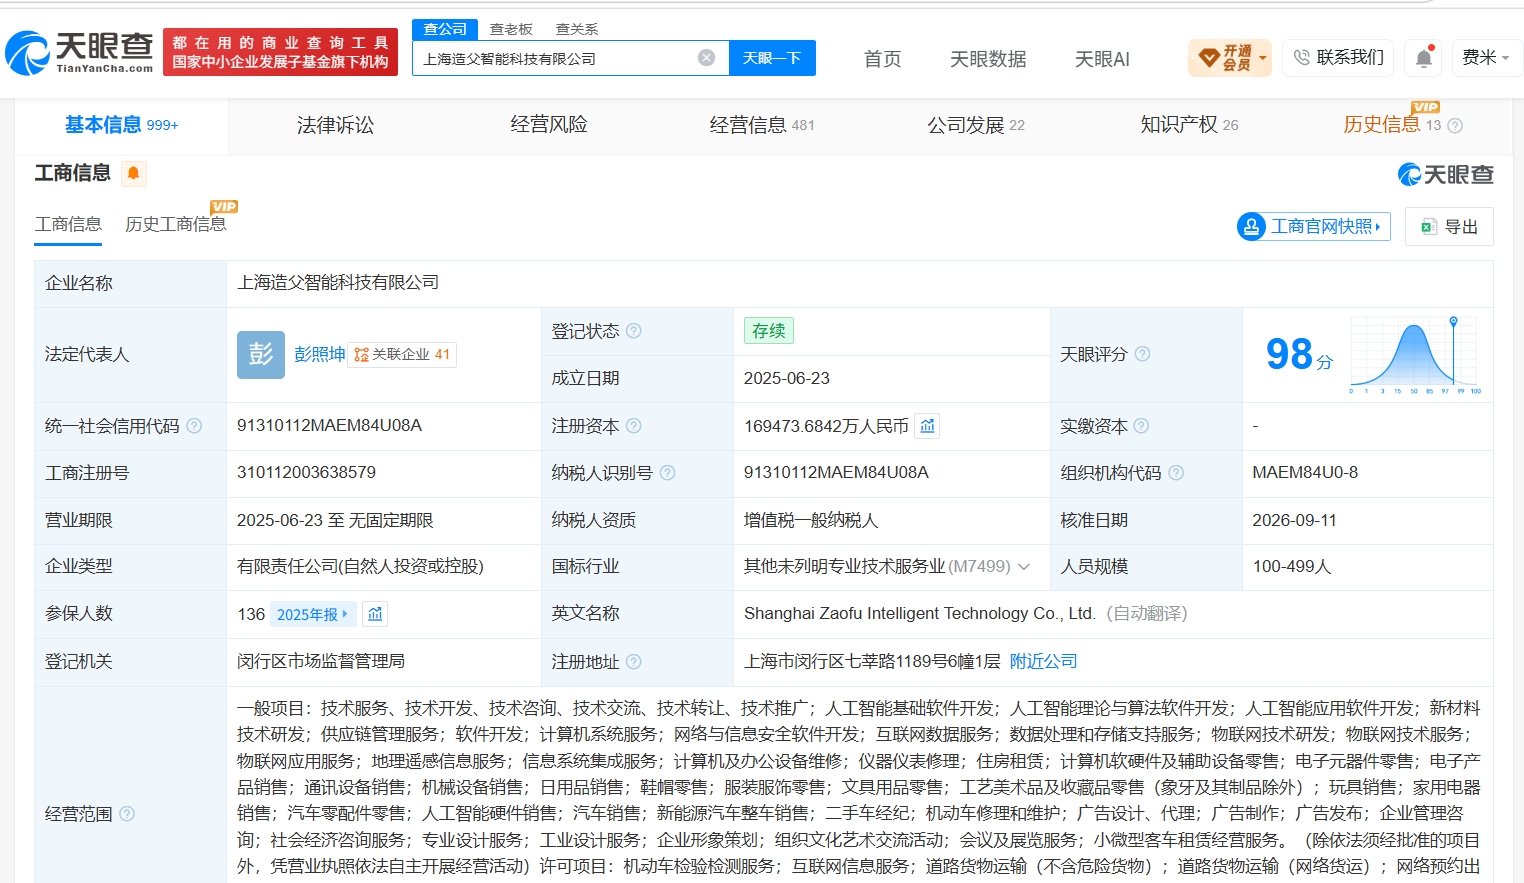Click the 存续 registration status badge

[x=768, y=331]
